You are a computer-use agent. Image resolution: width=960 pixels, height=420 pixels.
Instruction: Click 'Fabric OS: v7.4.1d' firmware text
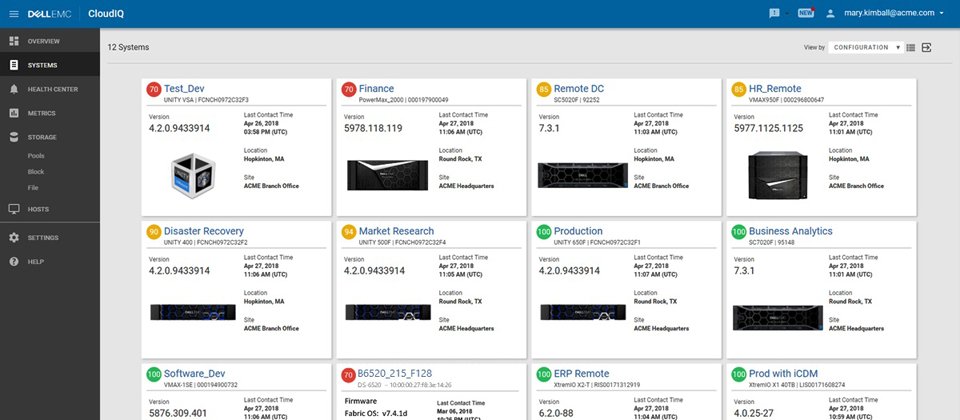(375, 413)
